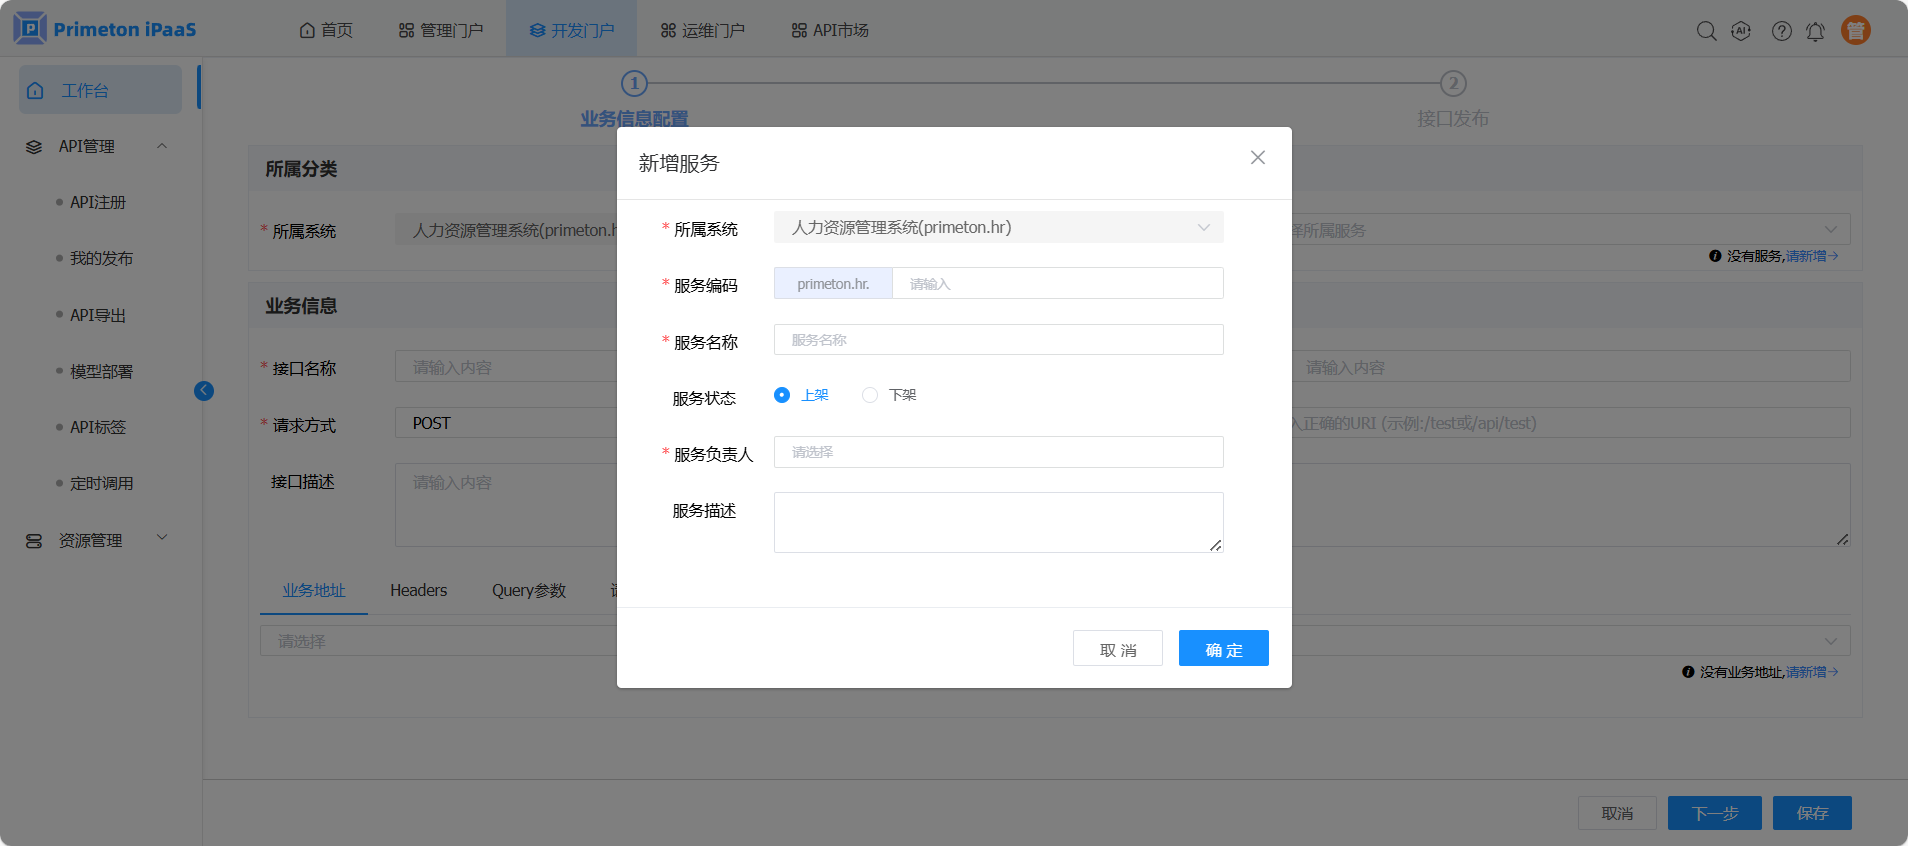
Task: Click the help question mark icon
Action: click(x=1781, y=31)
